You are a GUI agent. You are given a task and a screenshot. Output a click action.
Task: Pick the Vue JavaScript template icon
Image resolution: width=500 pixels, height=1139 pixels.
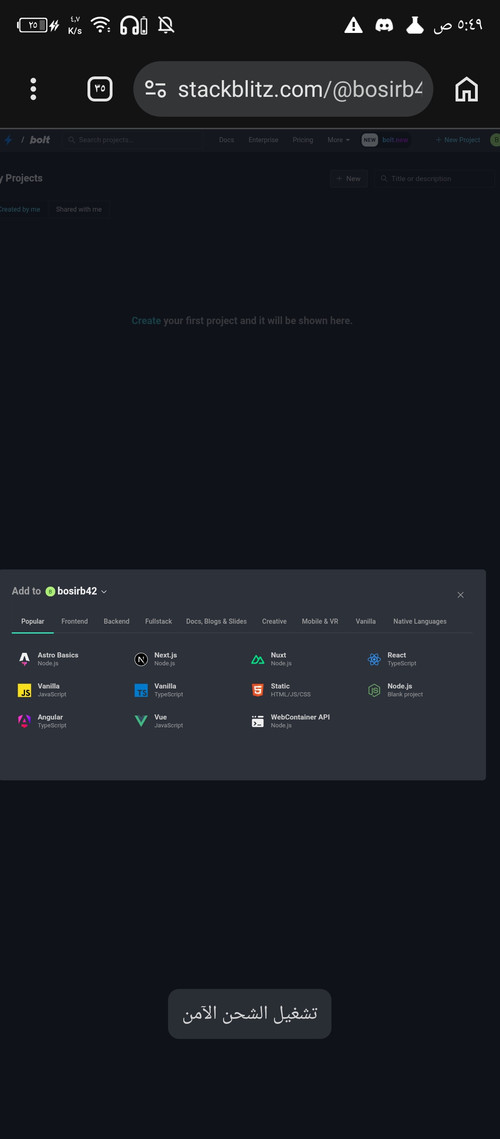141,721
